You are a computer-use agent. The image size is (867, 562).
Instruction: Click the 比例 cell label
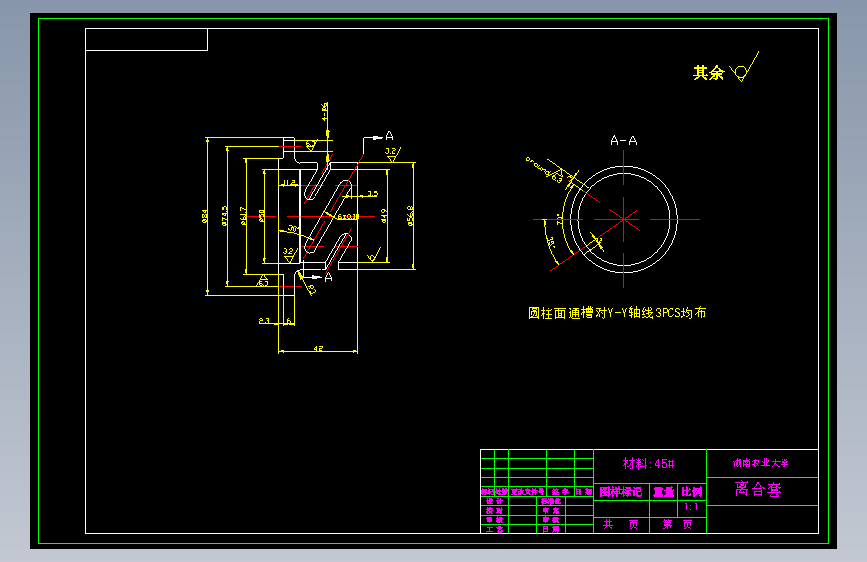tap(692, 492)
